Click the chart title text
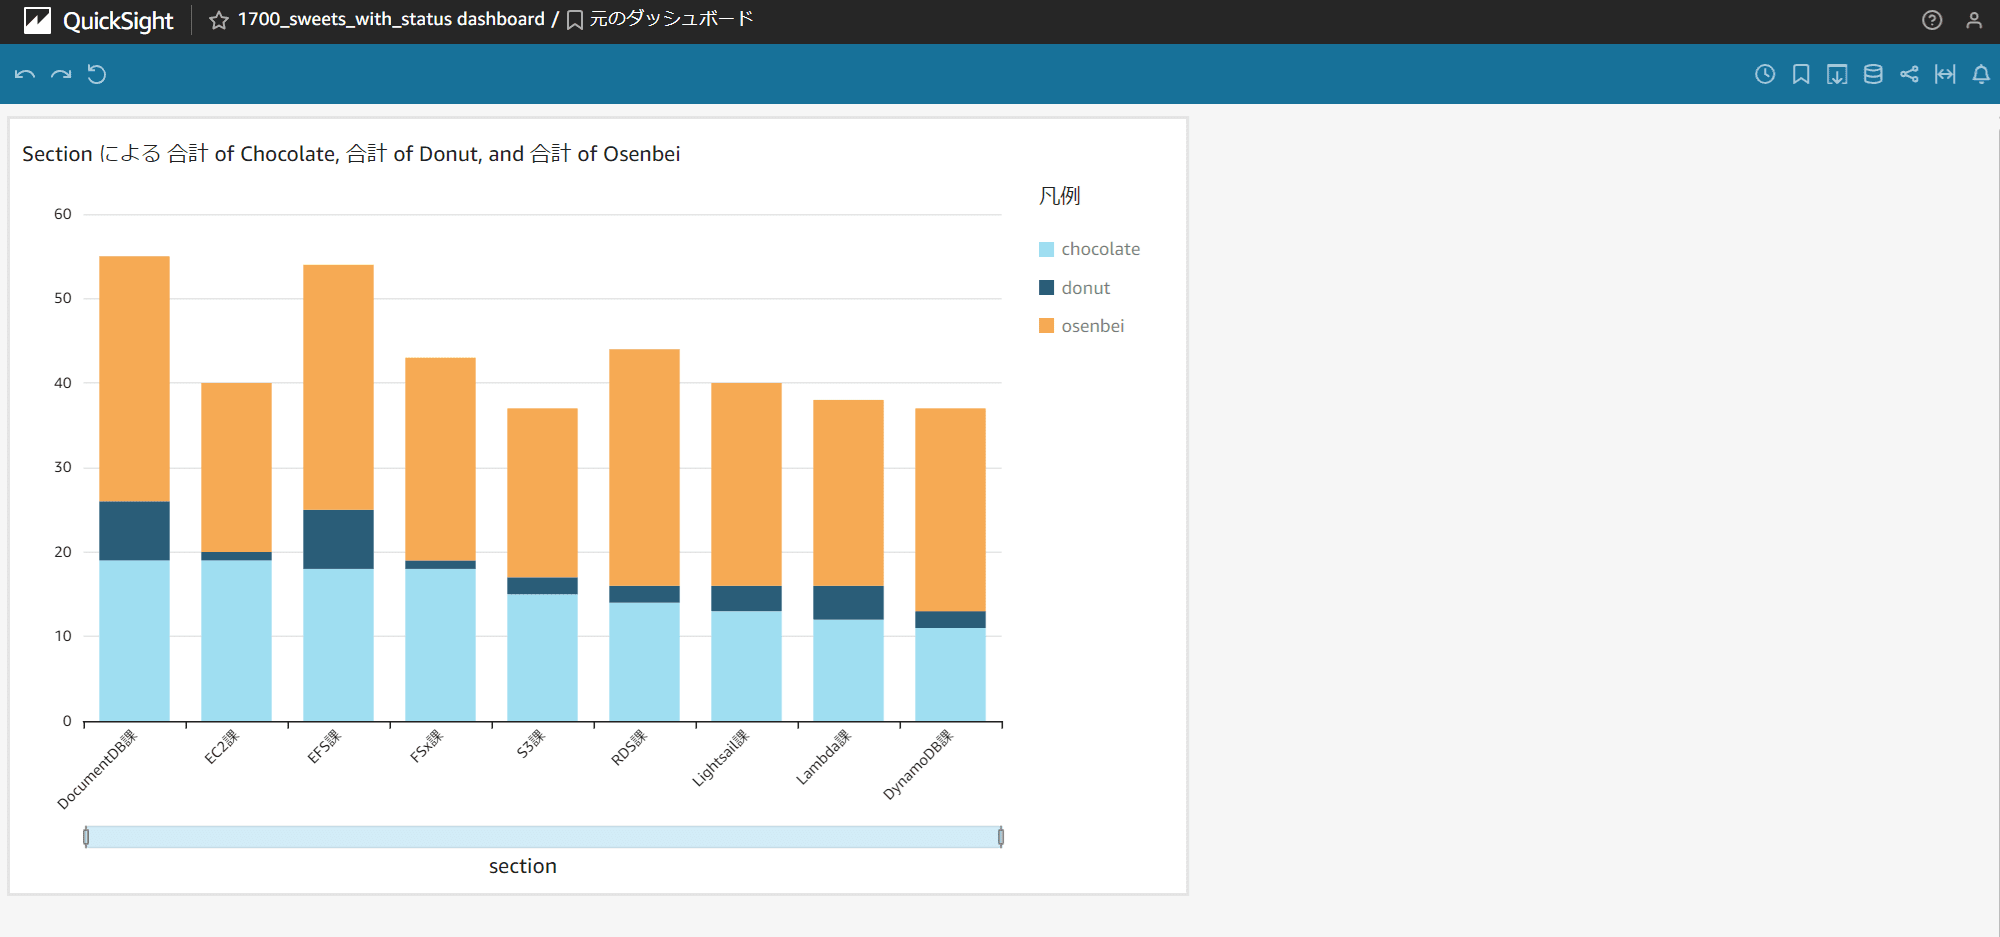This screenshot has width=2000, height=937. 351,154
